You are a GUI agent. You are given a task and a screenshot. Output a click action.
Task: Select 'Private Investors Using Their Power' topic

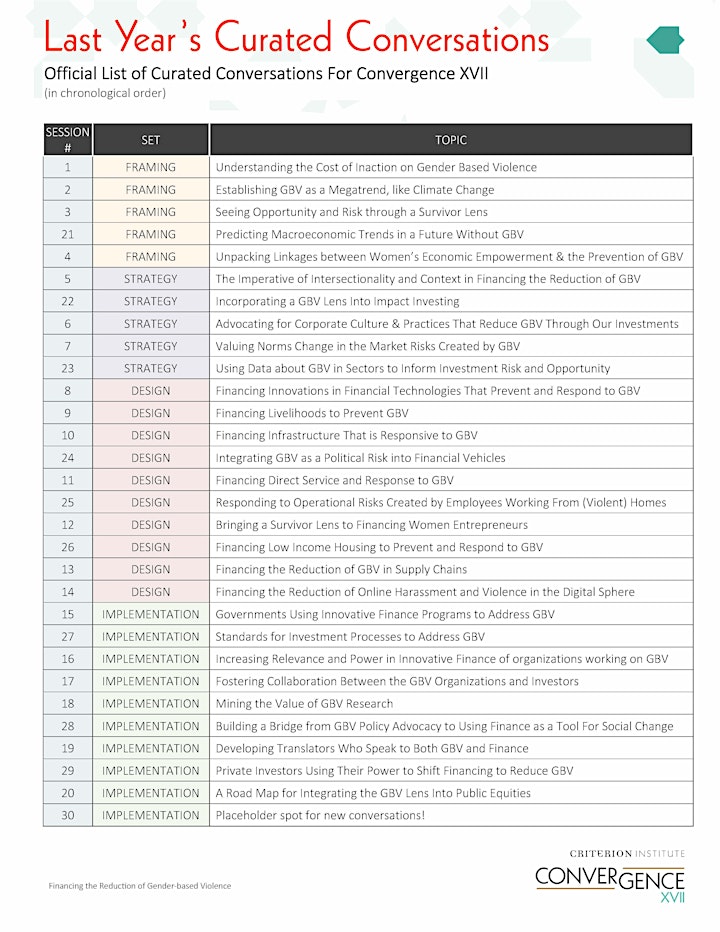click(394, 771)
